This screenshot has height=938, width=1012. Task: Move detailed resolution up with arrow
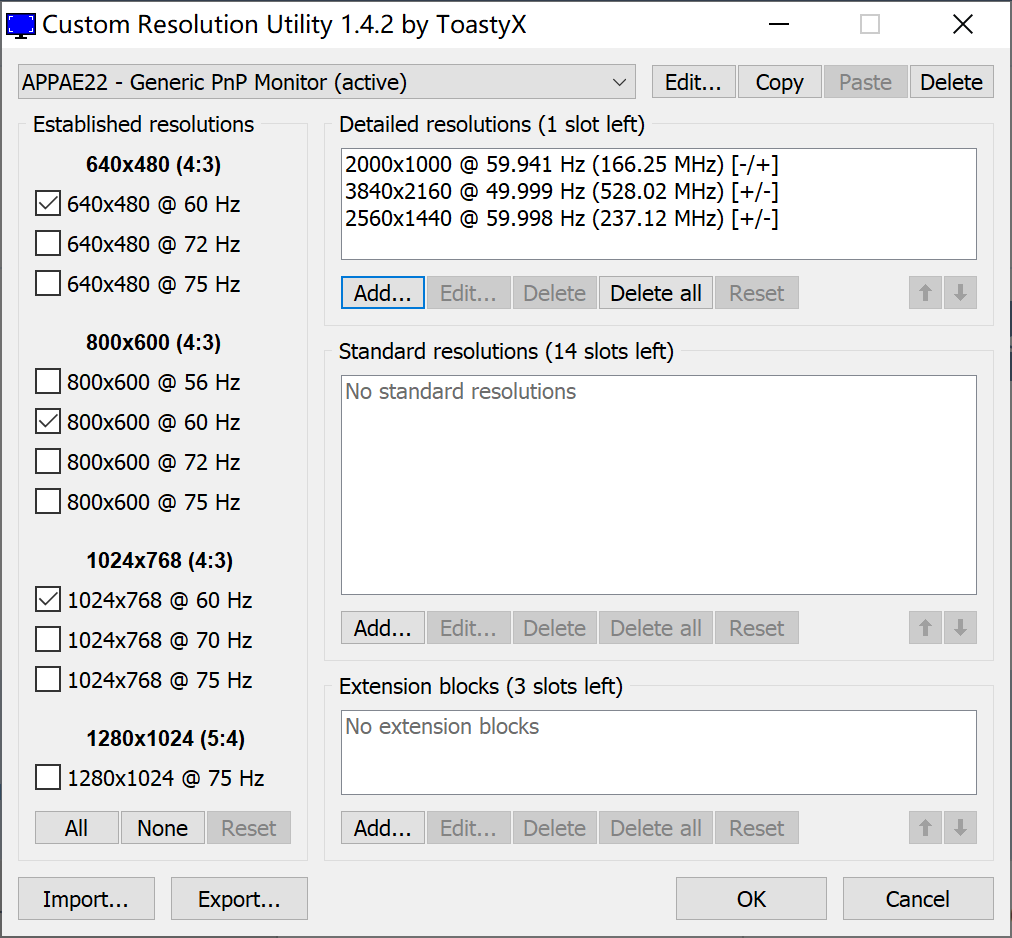point(925,293)
